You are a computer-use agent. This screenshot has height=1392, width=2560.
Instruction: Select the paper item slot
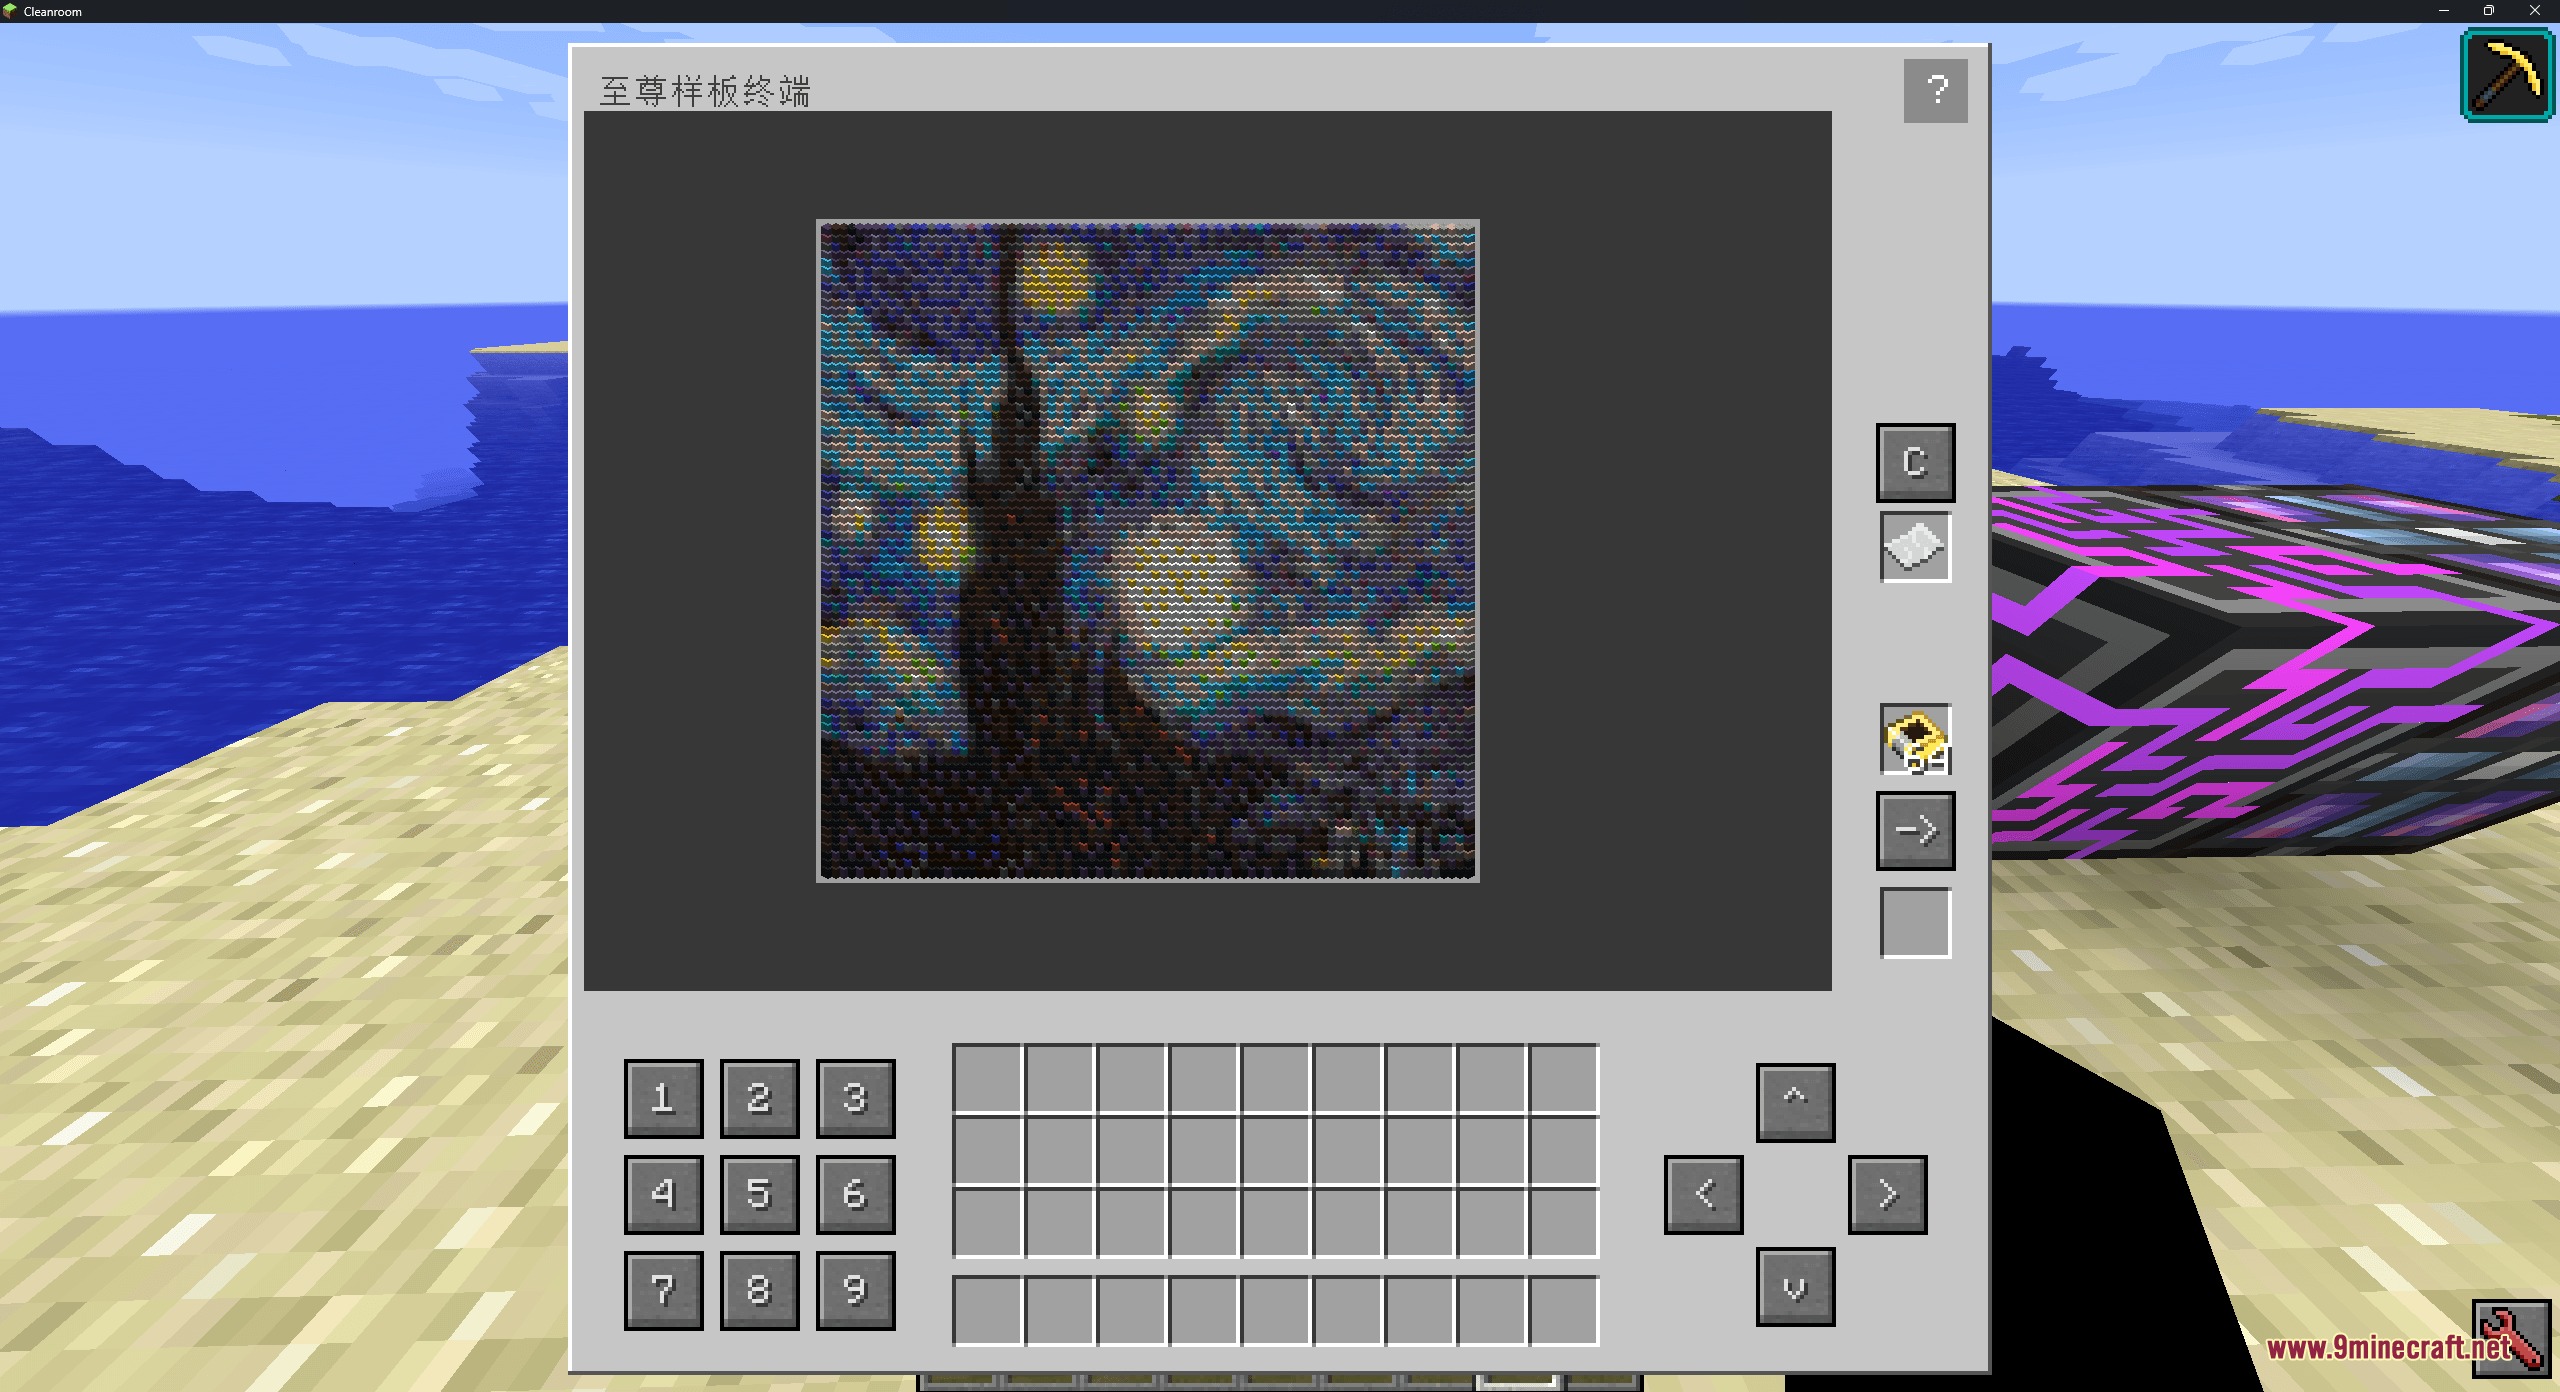click(1915, 546)
